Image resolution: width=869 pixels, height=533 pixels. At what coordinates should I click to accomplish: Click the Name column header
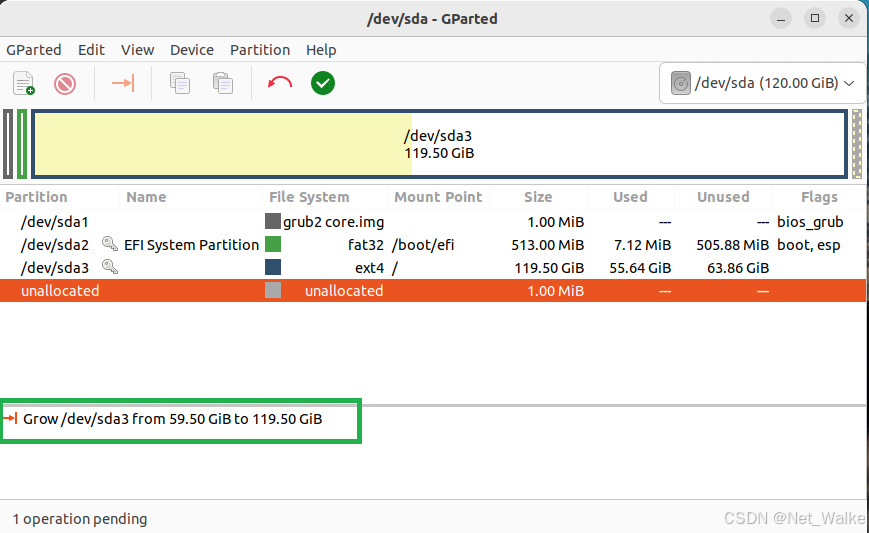click(x=146, y=197)
